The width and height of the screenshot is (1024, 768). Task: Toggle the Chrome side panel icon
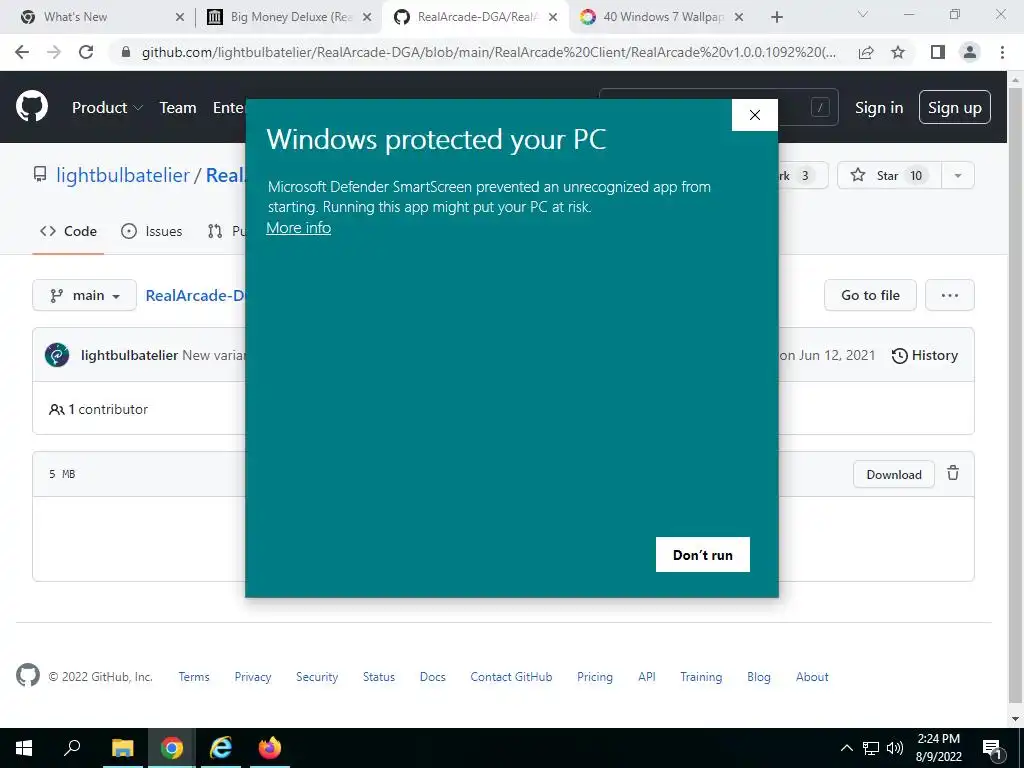pos(938,52)
